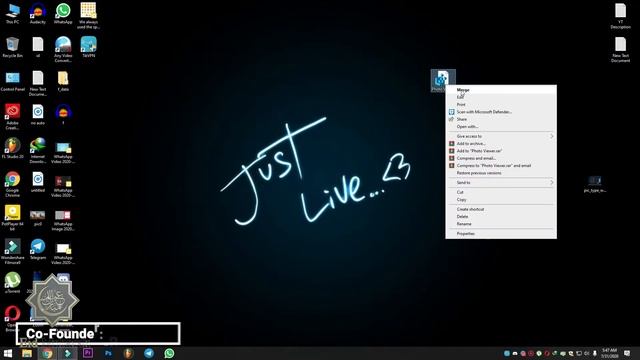Open WhatsApp from the taskbar
This screenshot has height=360, width=640.
coord(169,353)
